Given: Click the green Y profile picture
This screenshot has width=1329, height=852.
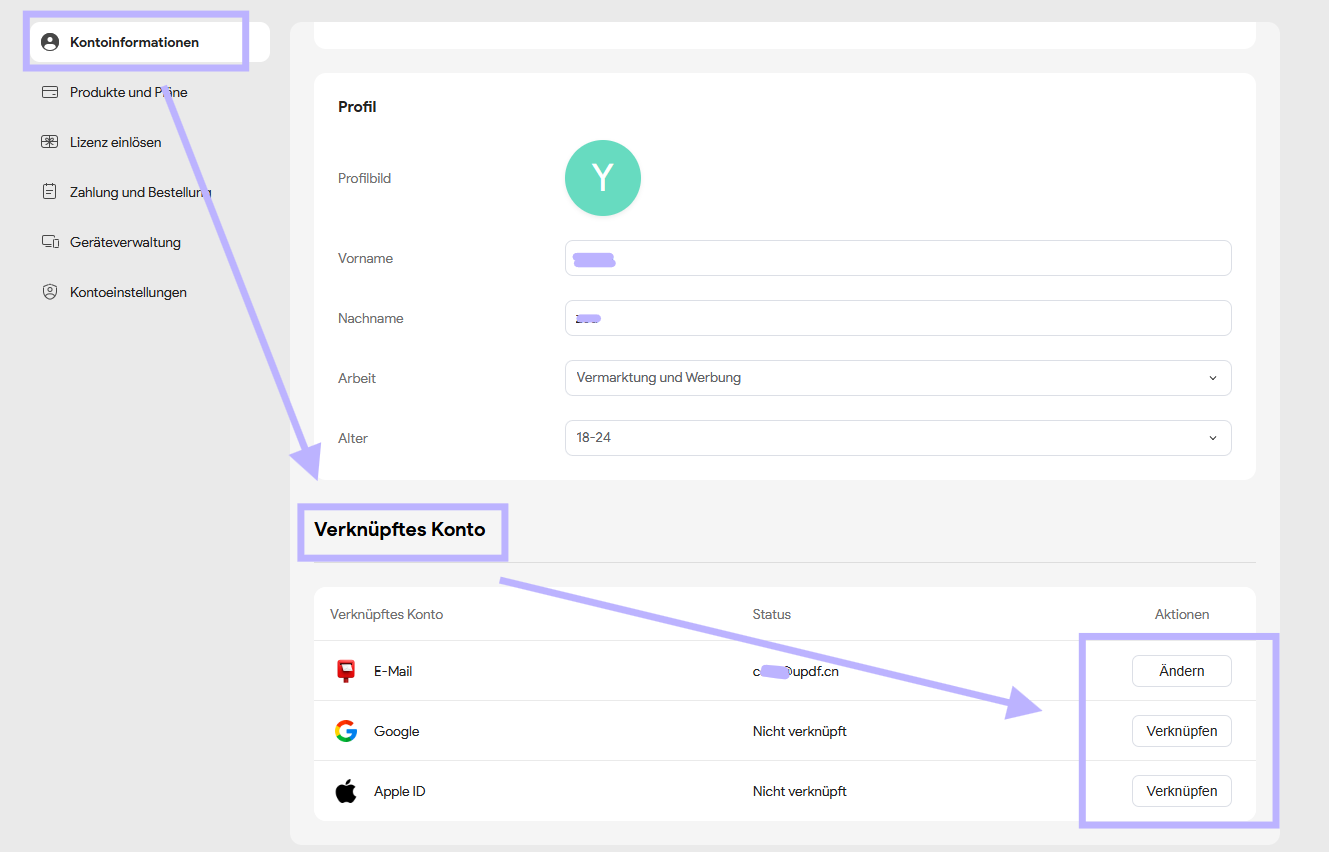Looking at the screenshot, I should (603, 178).
